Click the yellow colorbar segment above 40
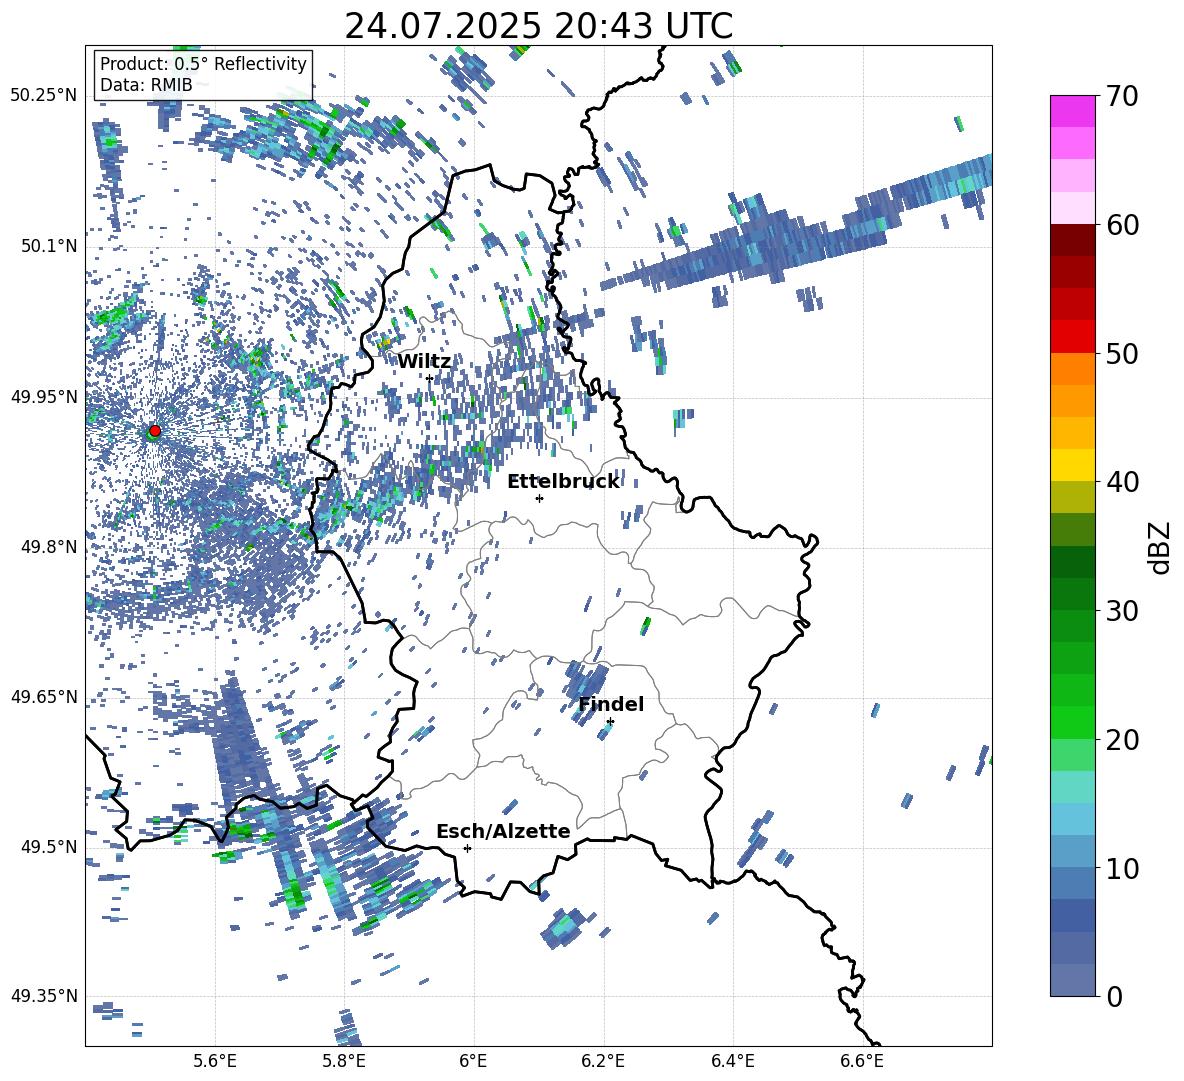The image size is (1184, 1081). (x=1073, y=465)
